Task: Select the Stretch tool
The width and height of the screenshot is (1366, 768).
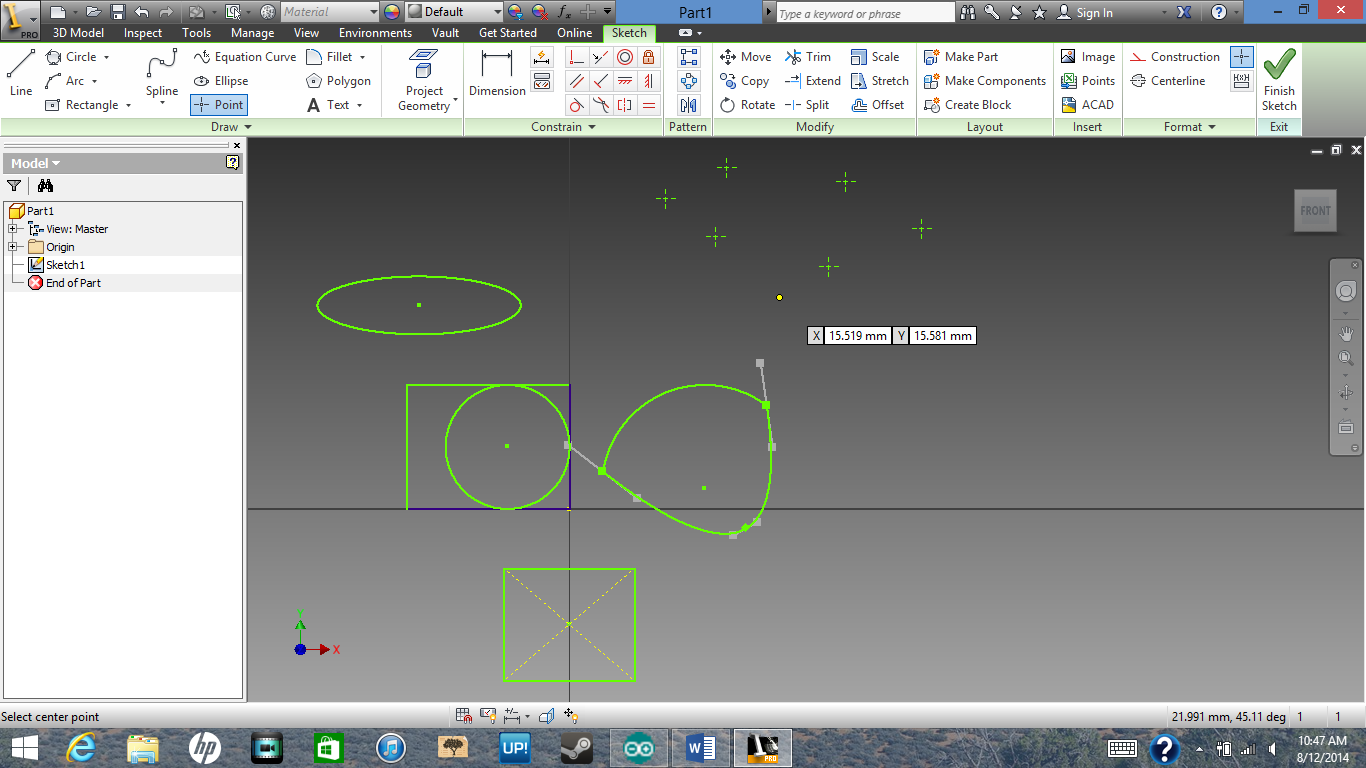Action: click(x=880, y=81)
